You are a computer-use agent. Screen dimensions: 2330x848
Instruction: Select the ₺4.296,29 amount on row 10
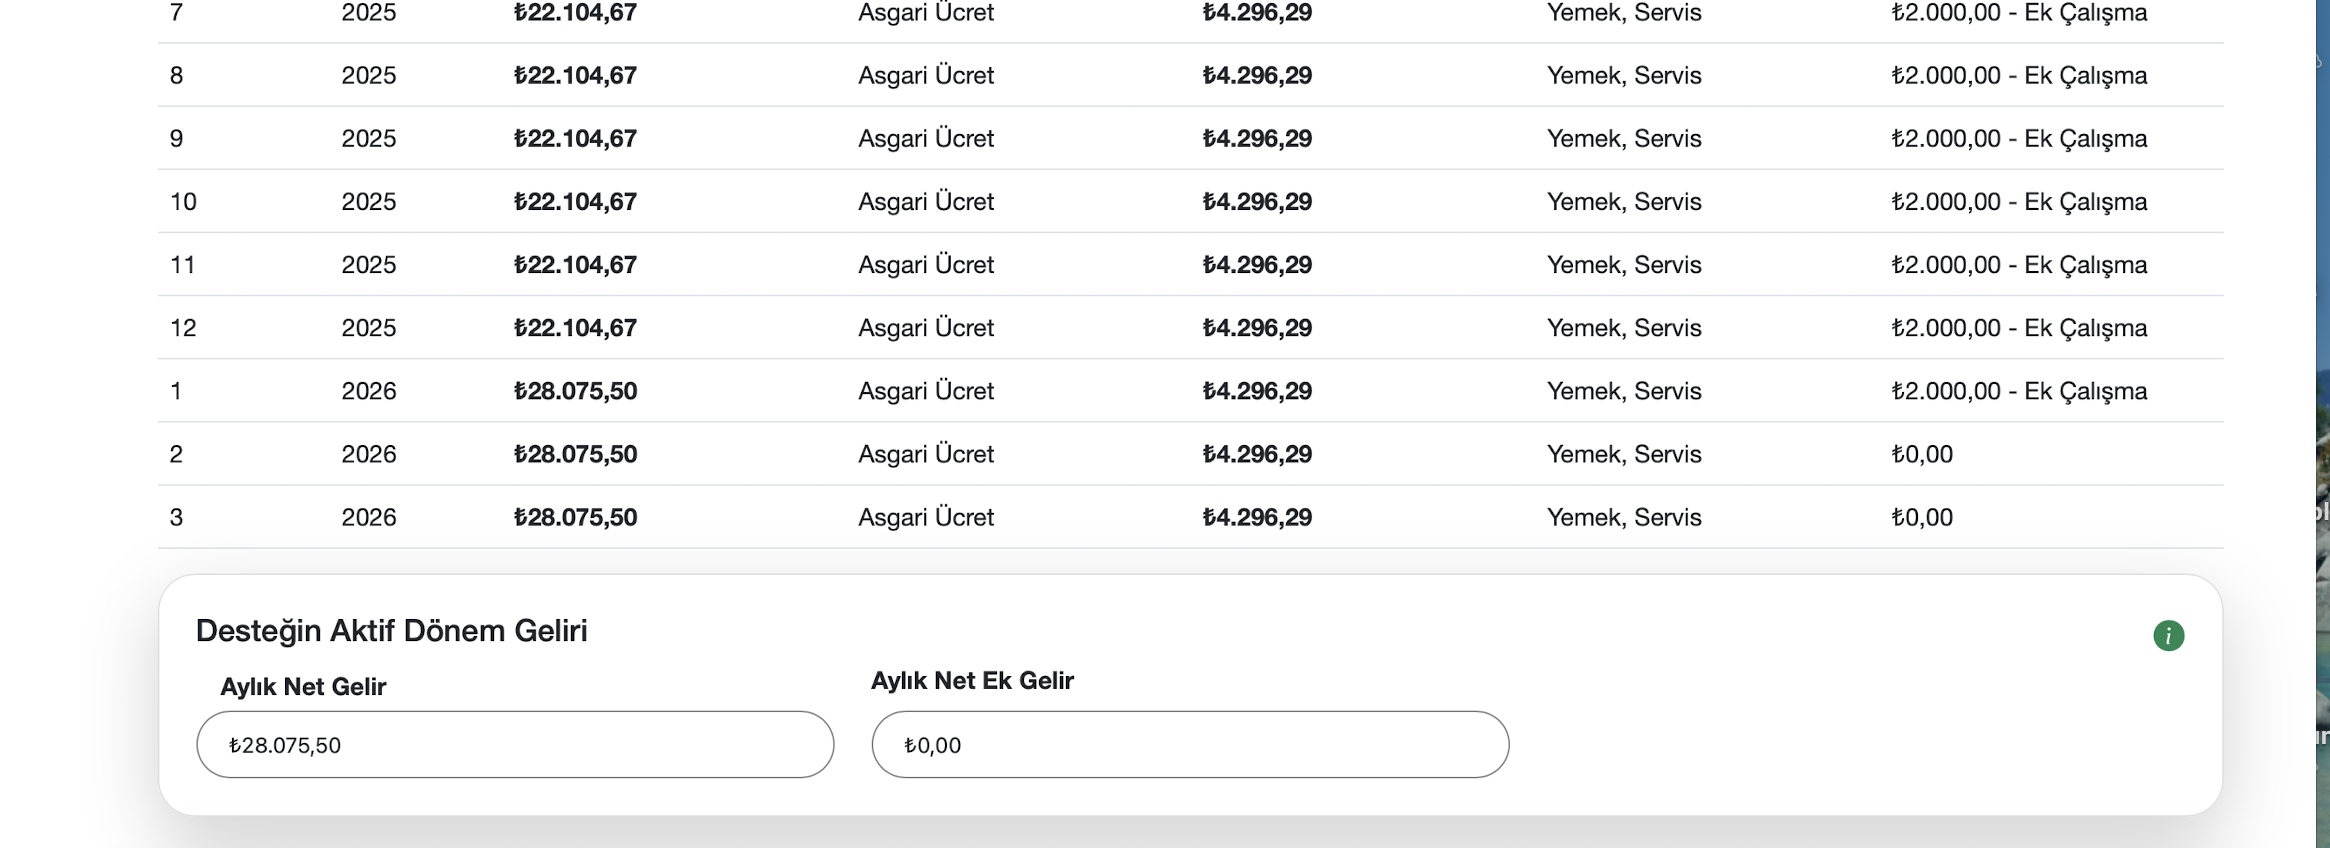point(1257,201)
